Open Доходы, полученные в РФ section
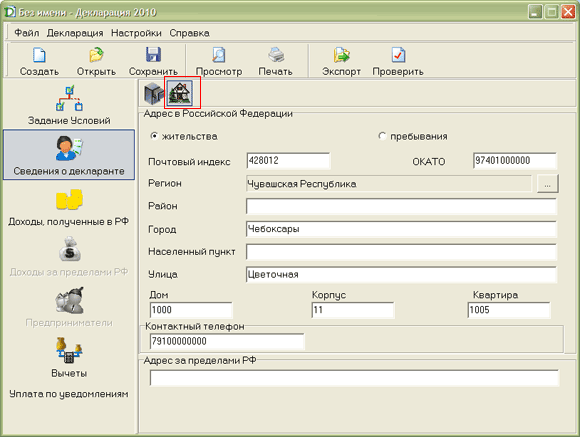 click(69, 207)
